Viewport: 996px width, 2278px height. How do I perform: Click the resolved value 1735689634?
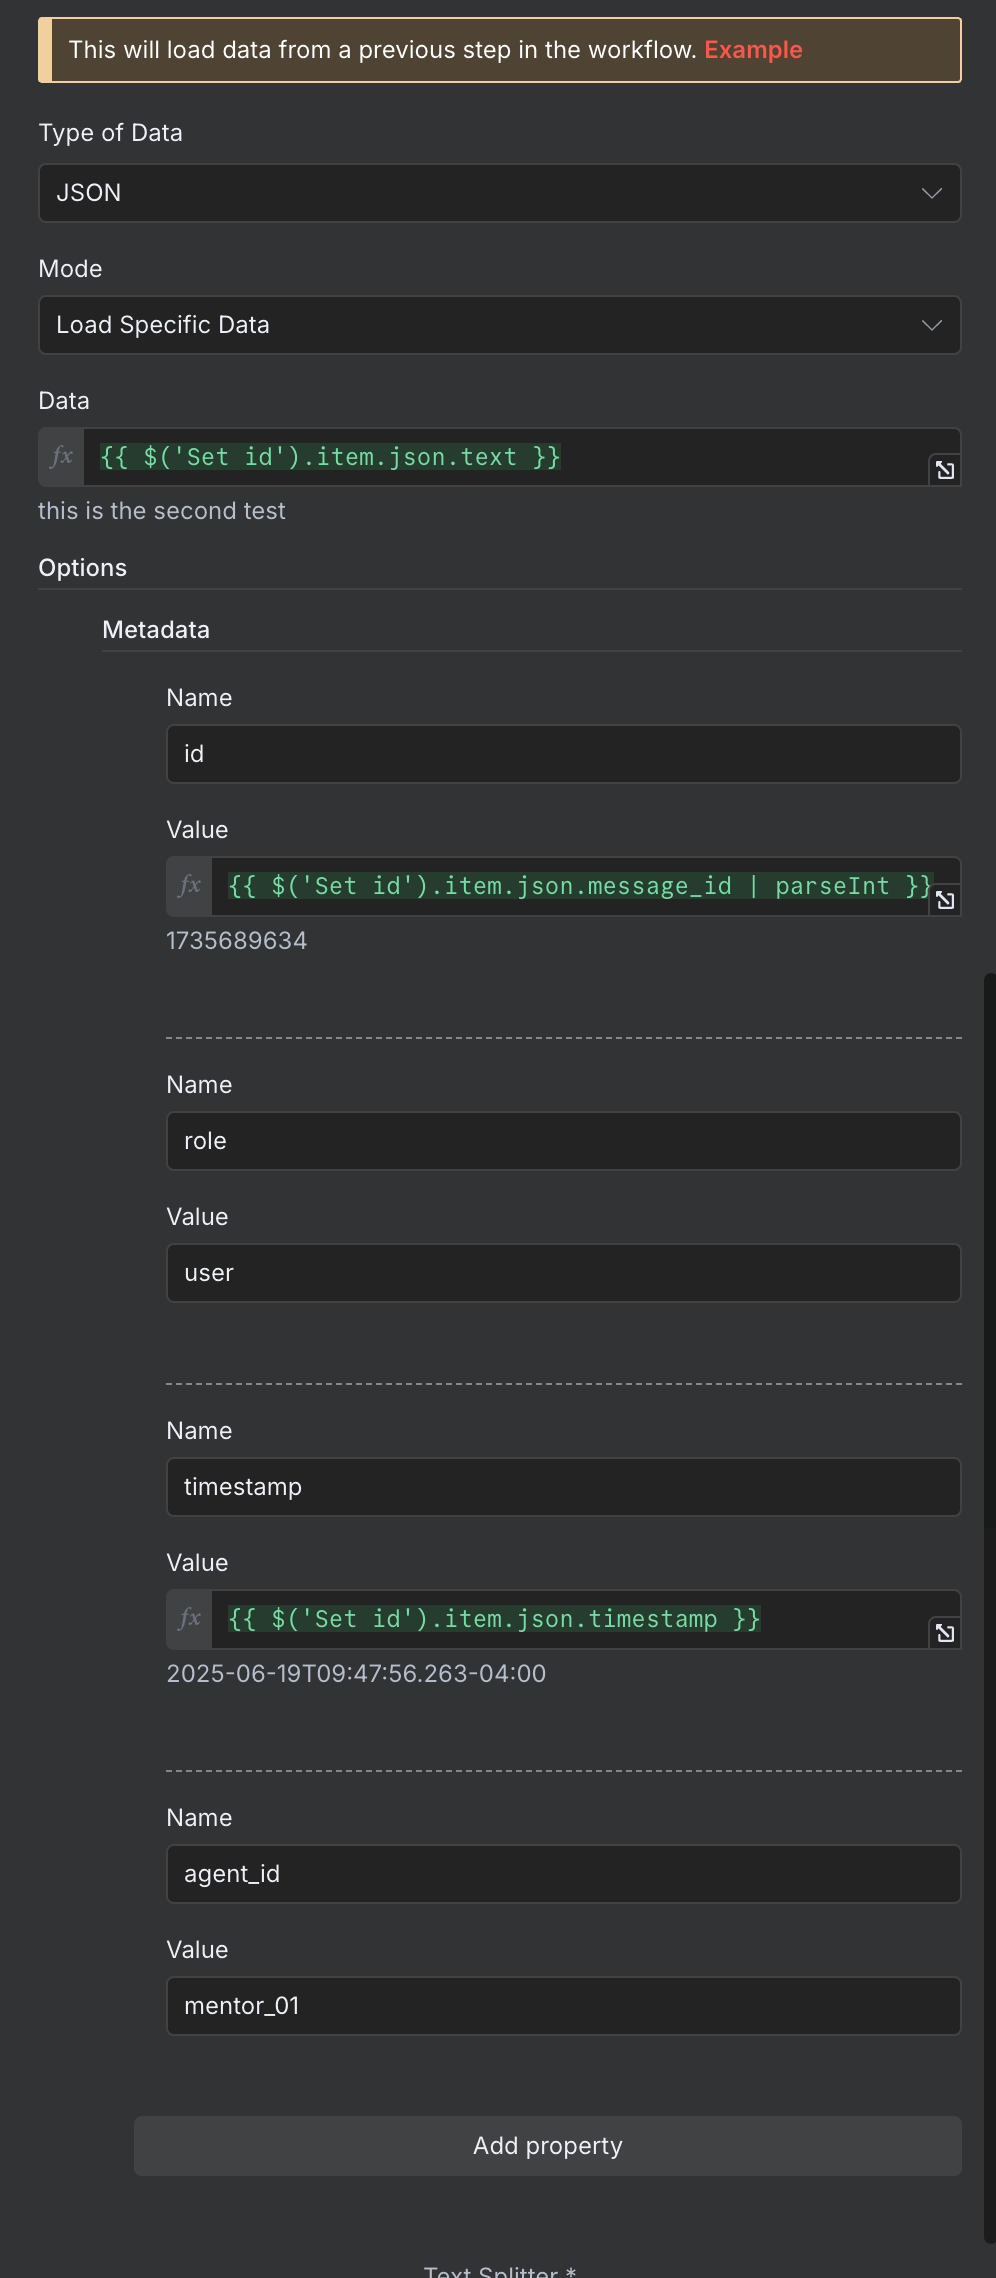[x=237, y=941]
